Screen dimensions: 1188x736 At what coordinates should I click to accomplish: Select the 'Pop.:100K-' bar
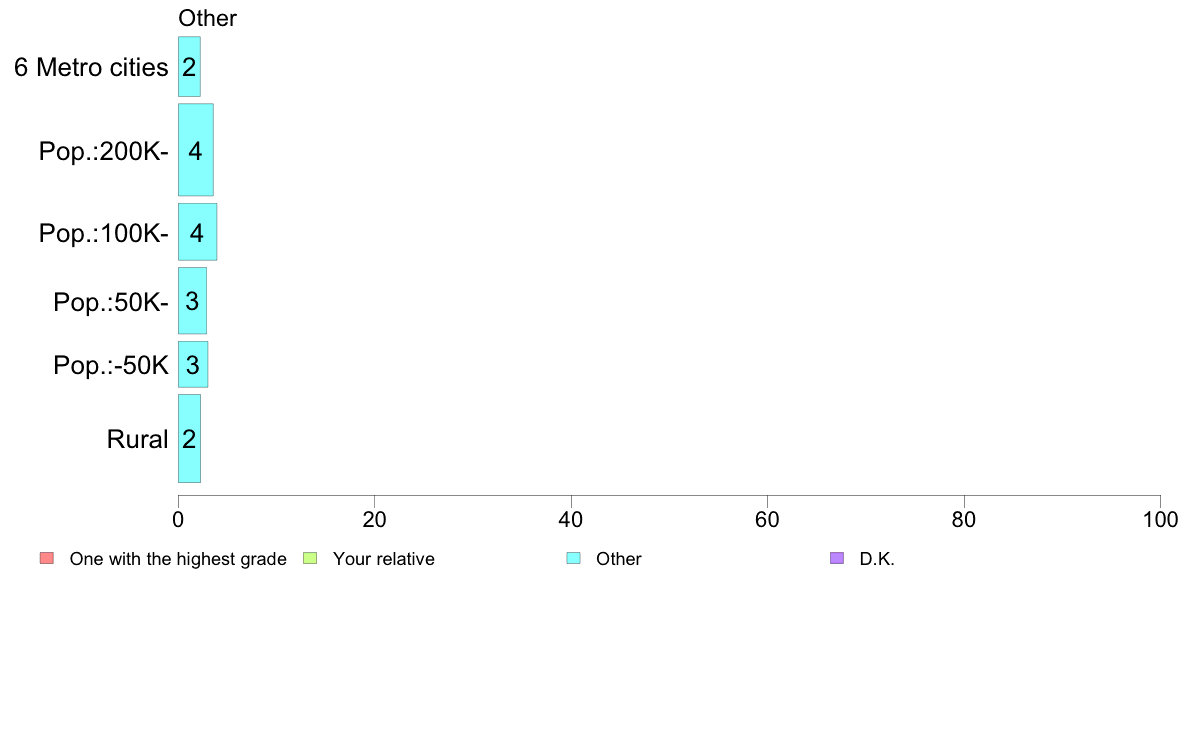(x=197, y=232)
